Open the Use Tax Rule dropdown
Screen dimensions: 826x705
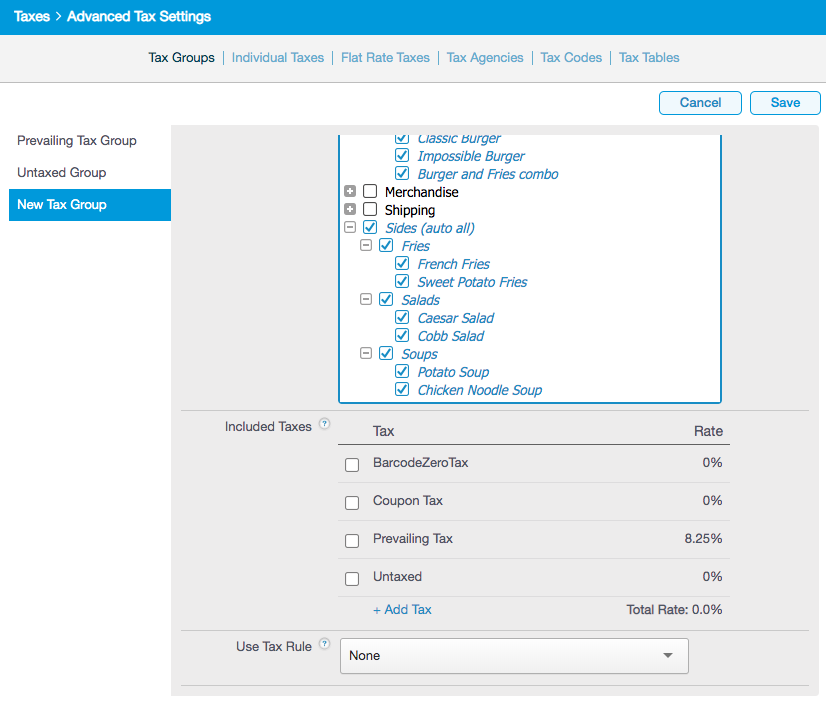point(514,656)
